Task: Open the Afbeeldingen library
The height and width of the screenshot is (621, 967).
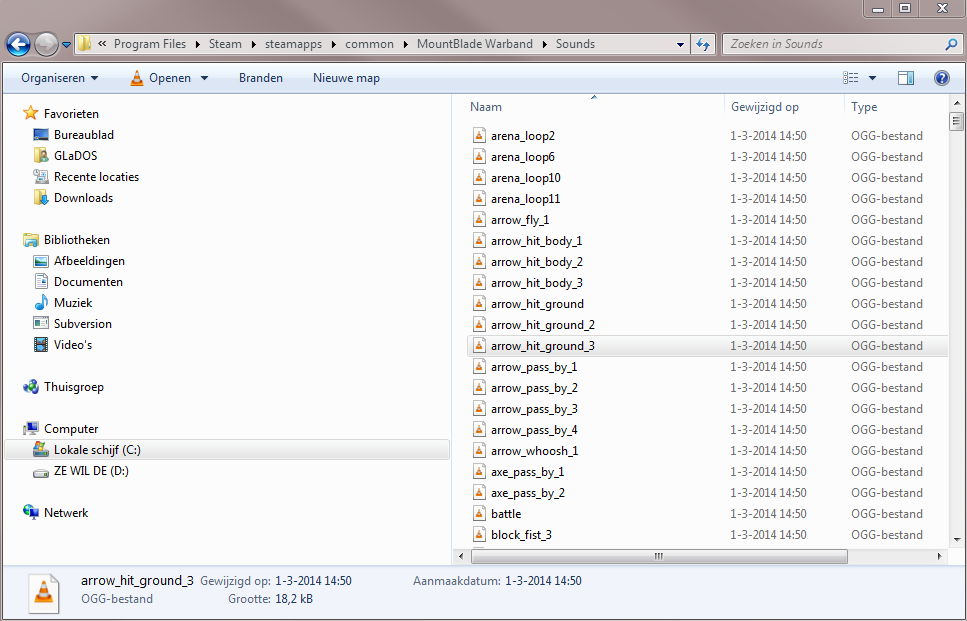Action: (78, 261)
